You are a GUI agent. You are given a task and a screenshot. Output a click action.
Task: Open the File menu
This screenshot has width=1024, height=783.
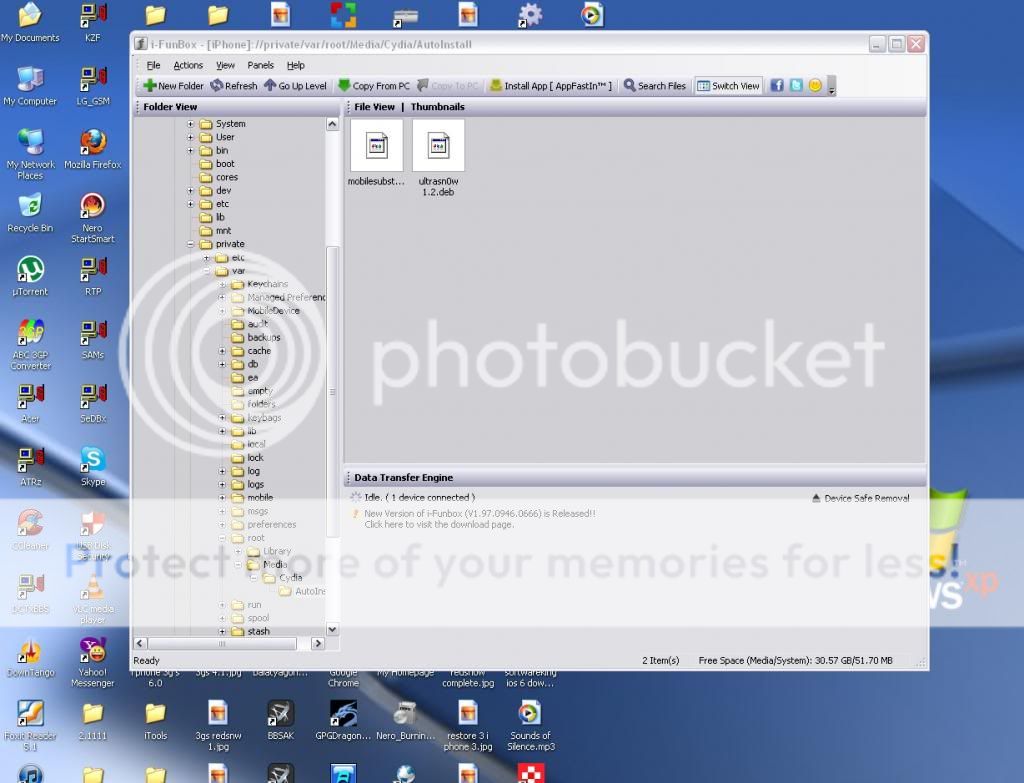153,65
